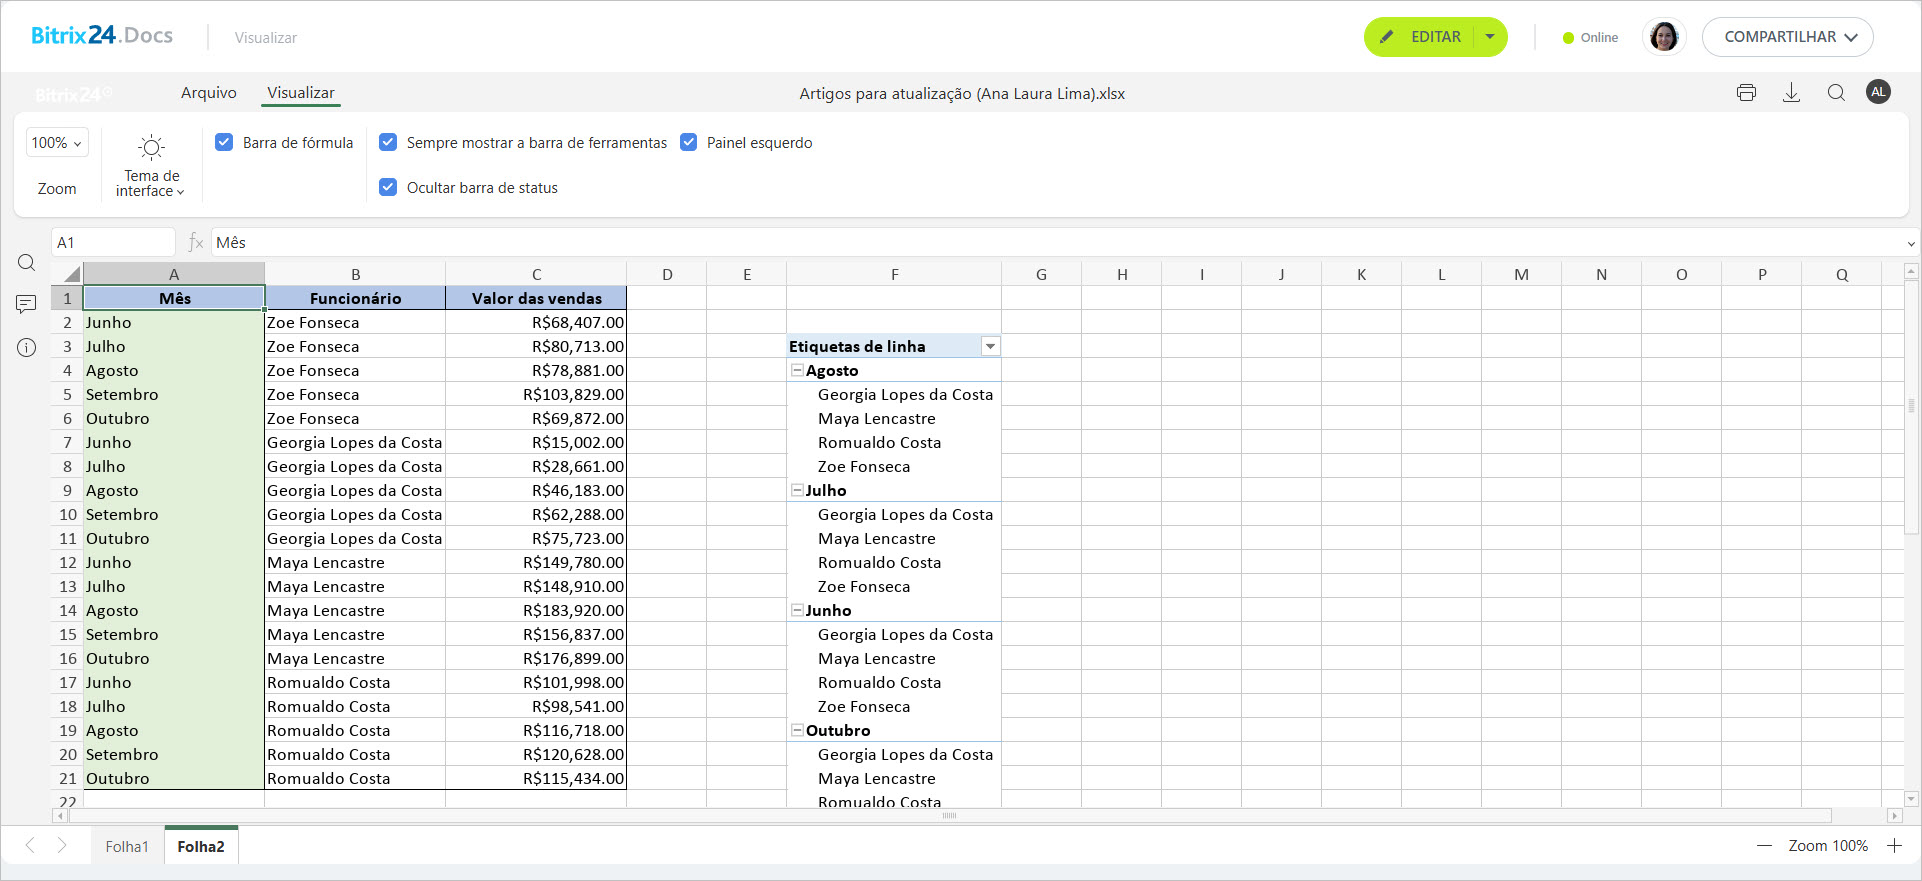Open the find icon in left sidebar
Image resolution: width=1922 pixels, height=881 pixels.
[x=27, y=263]
